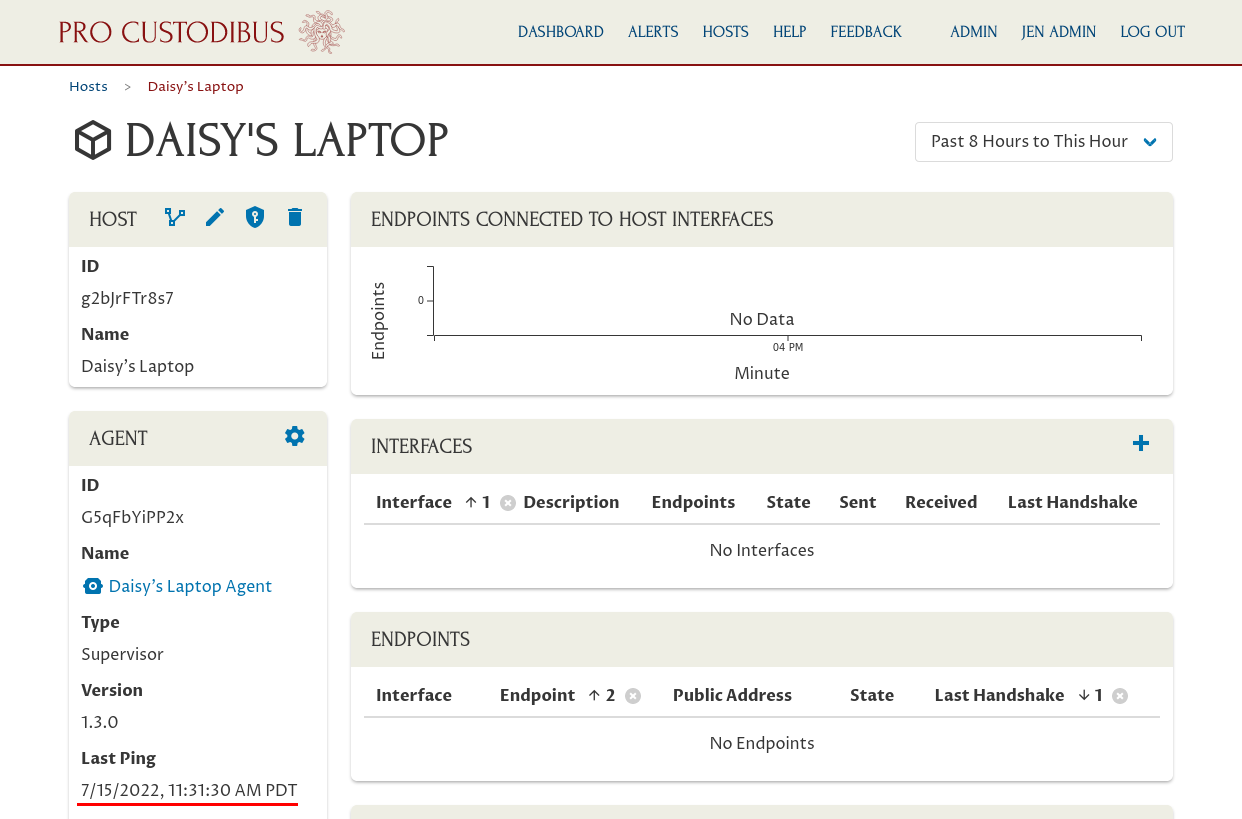Image resolution: width=1242 pixels, height=819 pixels.
Task: Open agent settings gear icon
Action: coord(294,436)
